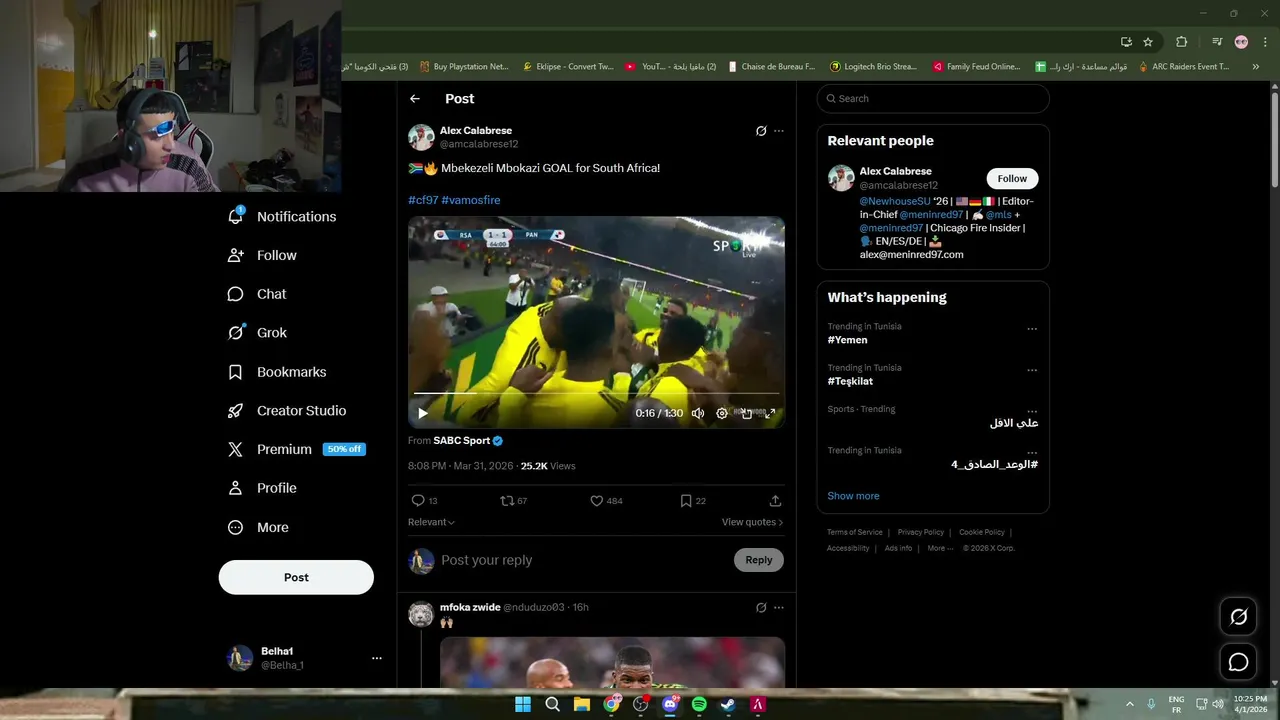Open Discord from the taskbar

coord(670,704)
